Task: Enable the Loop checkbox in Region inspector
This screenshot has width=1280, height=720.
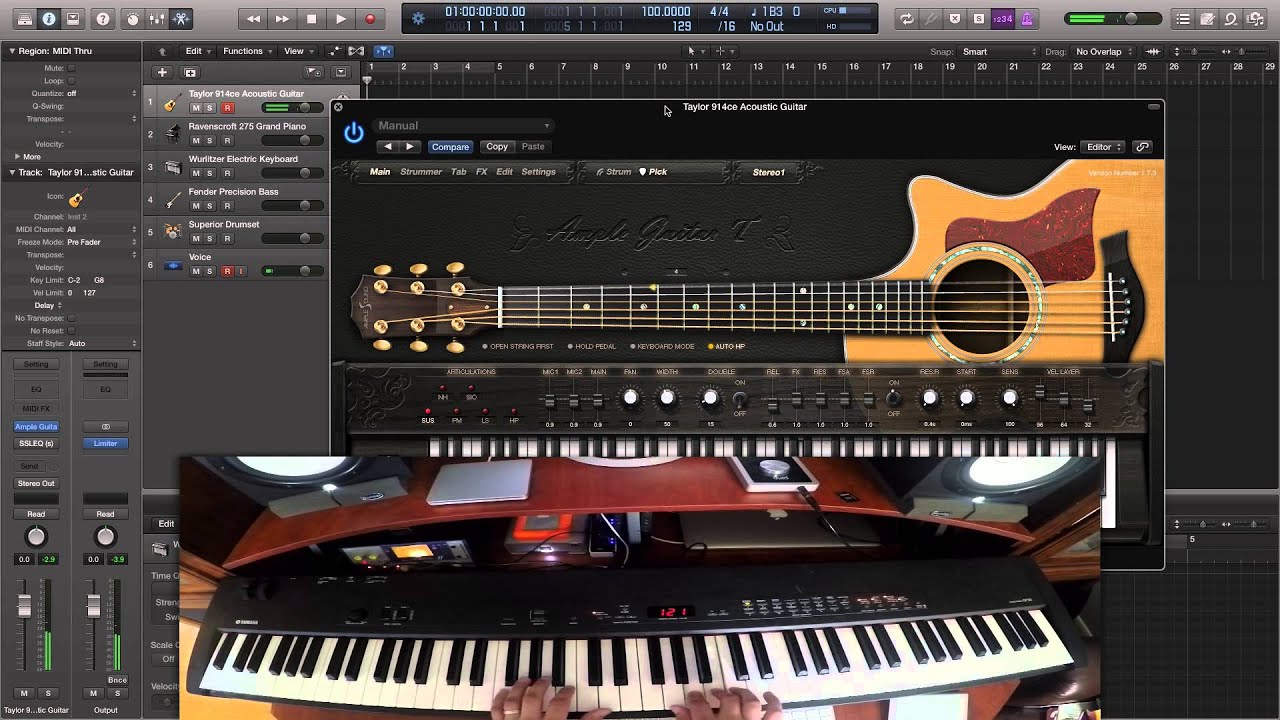Action: tap(72, 81)
